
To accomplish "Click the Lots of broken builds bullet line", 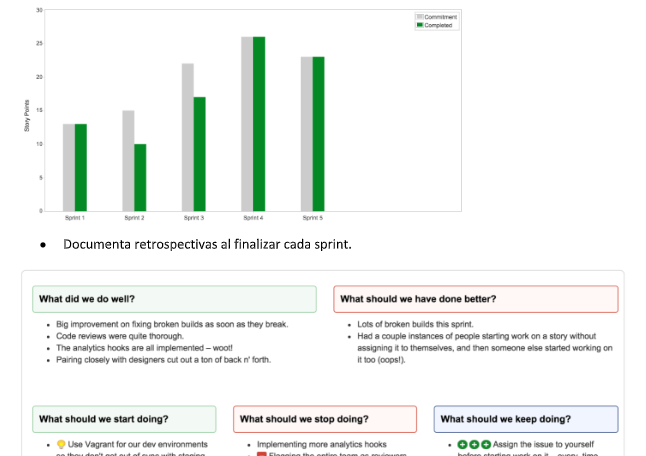I will (x=415, y=324).
